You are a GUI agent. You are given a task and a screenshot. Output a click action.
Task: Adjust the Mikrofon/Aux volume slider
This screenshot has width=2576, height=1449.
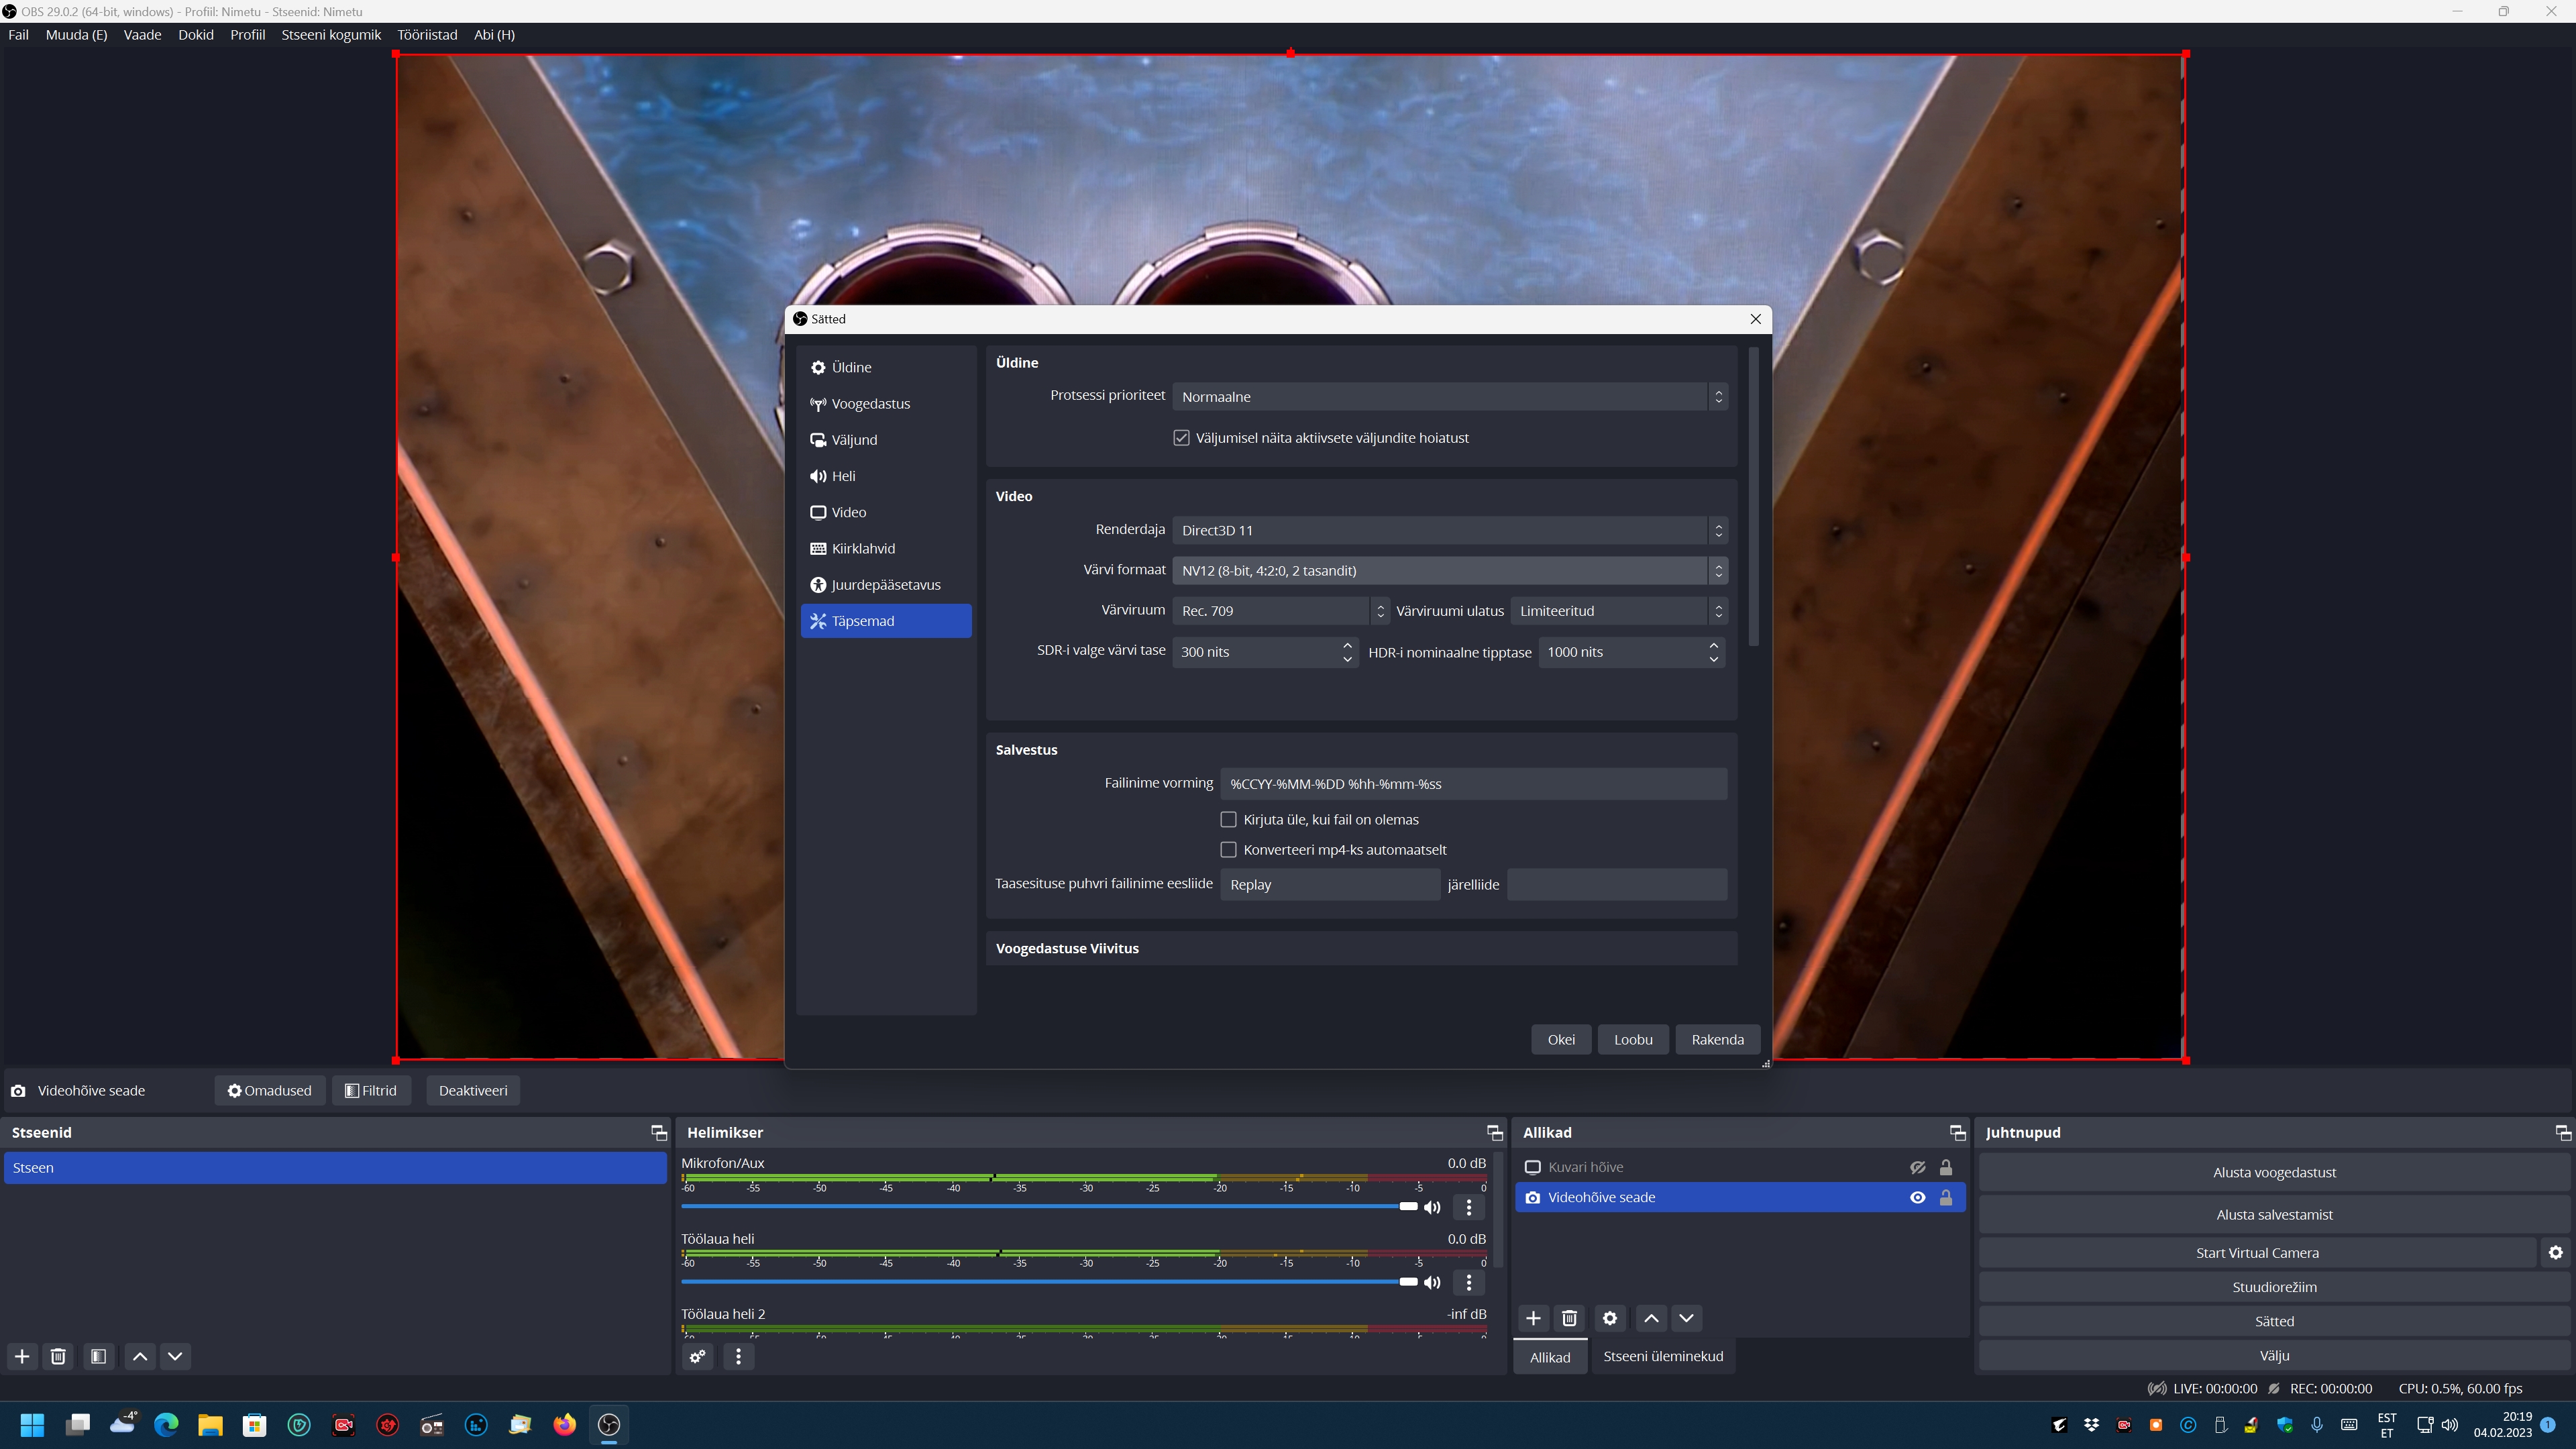point(1408,1207)
